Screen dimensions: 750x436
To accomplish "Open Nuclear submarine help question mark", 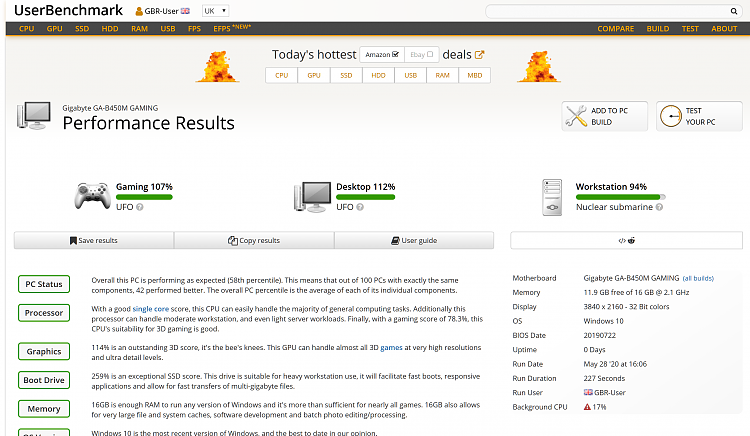I will (659, 207).
